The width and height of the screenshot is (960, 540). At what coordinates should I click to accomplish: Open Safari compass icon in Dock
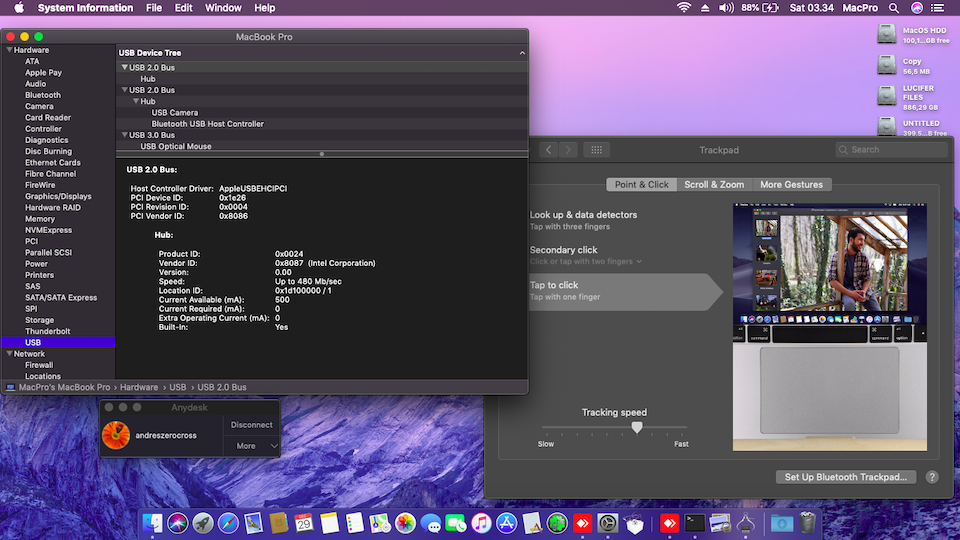click(228, 523)
